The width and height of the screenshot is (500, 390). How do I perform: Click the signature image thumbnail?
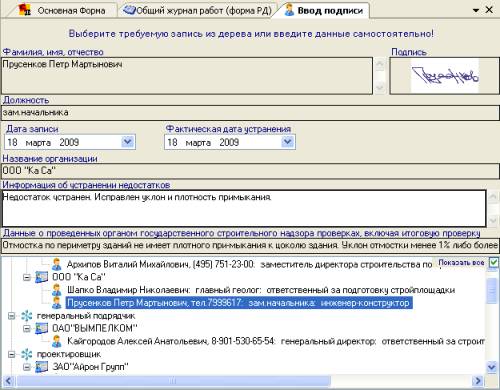[x=445, y=76]
